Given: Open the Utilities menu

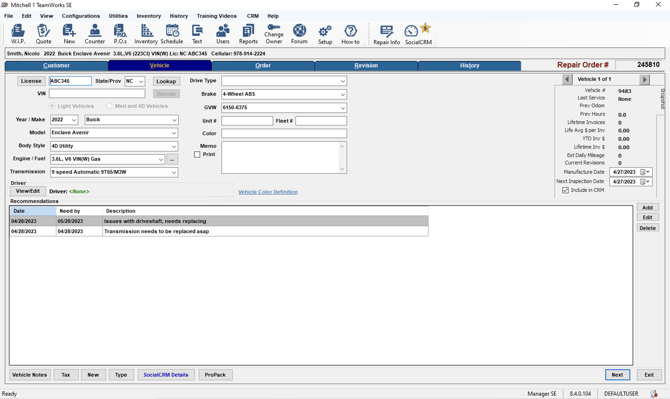Looking at the screenshot, I should click(x=118, y=16).
